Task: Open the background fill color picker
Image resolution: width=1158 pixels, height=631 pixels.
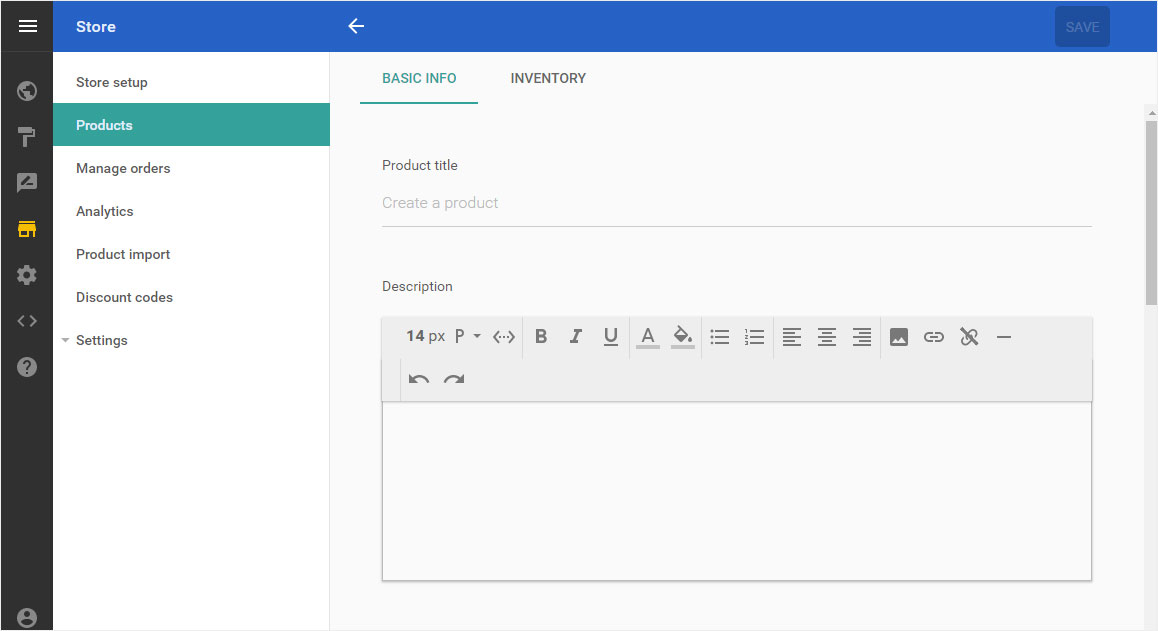Action: (x=682, y=337)
